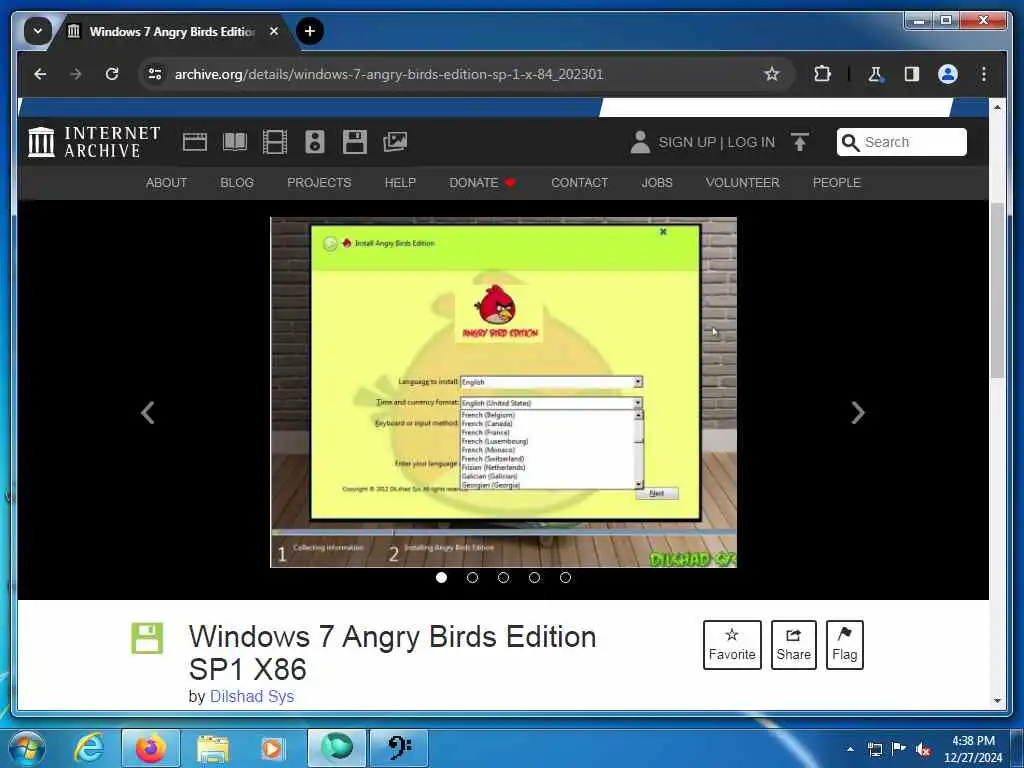The width and height of the screenshot is (1024, 768).
Task: Select the third carousel dot
Action: pos(503,577)
